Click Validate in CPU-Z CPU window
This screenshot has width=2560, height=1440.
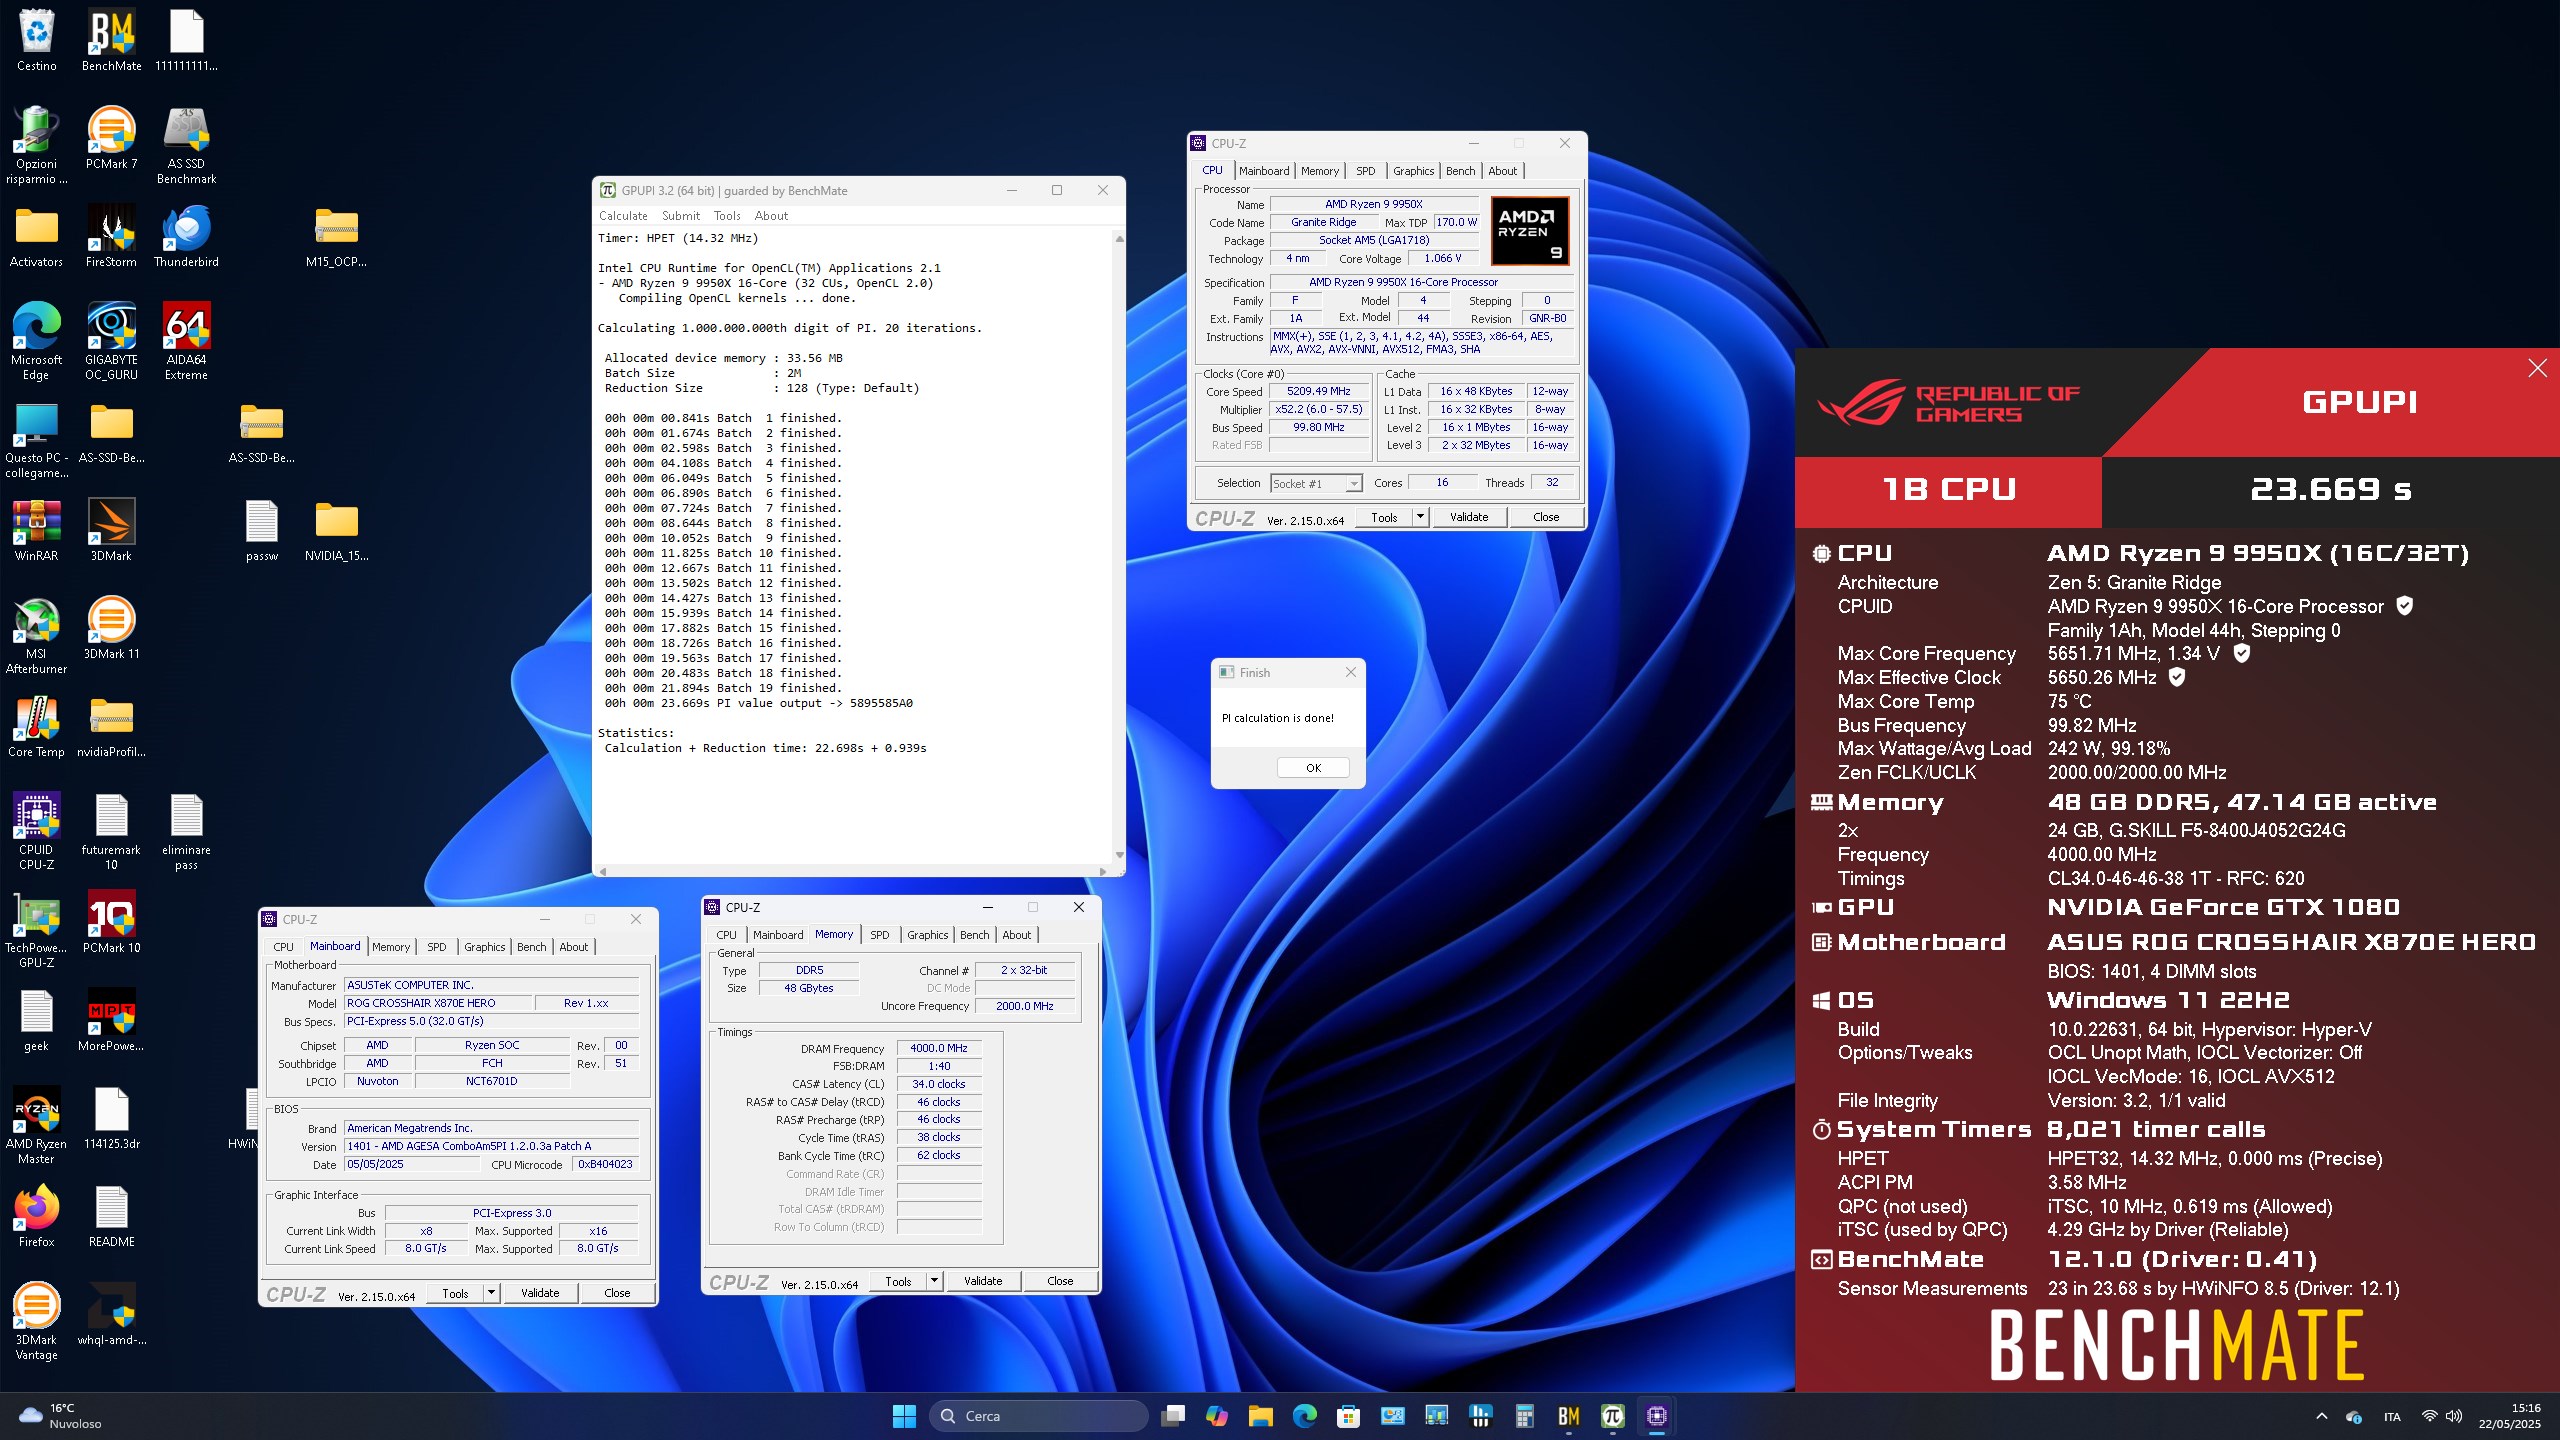click(x=1469, y=517)
